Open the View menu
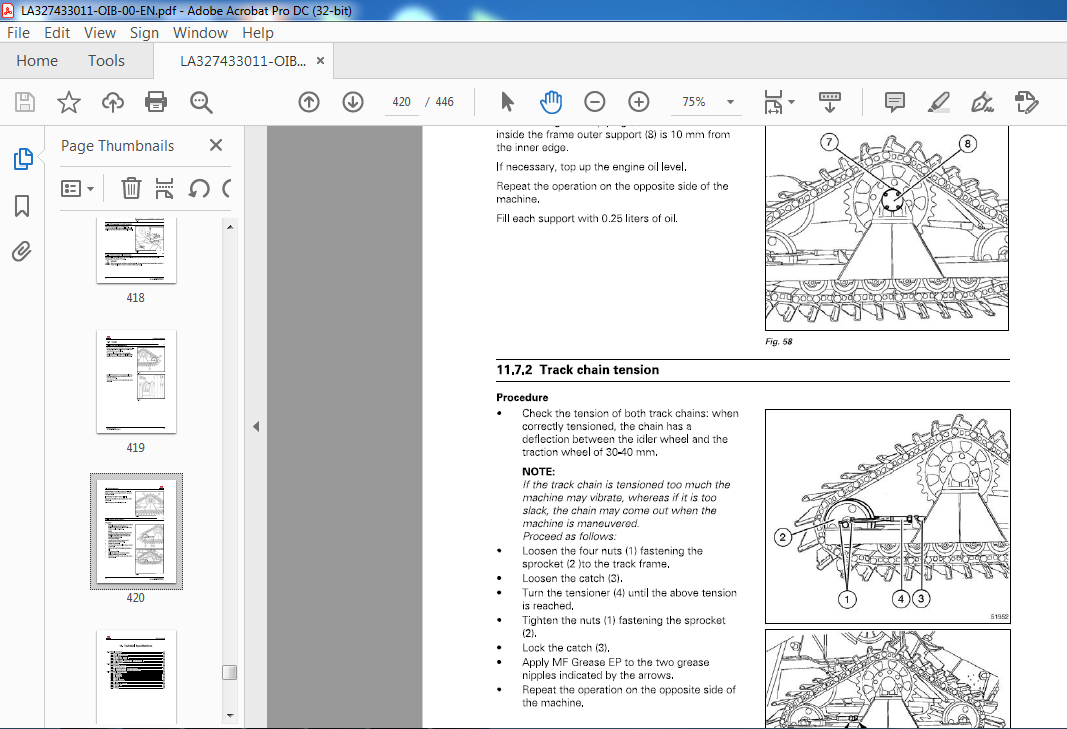1067x729 pixels. pos(100,33)
